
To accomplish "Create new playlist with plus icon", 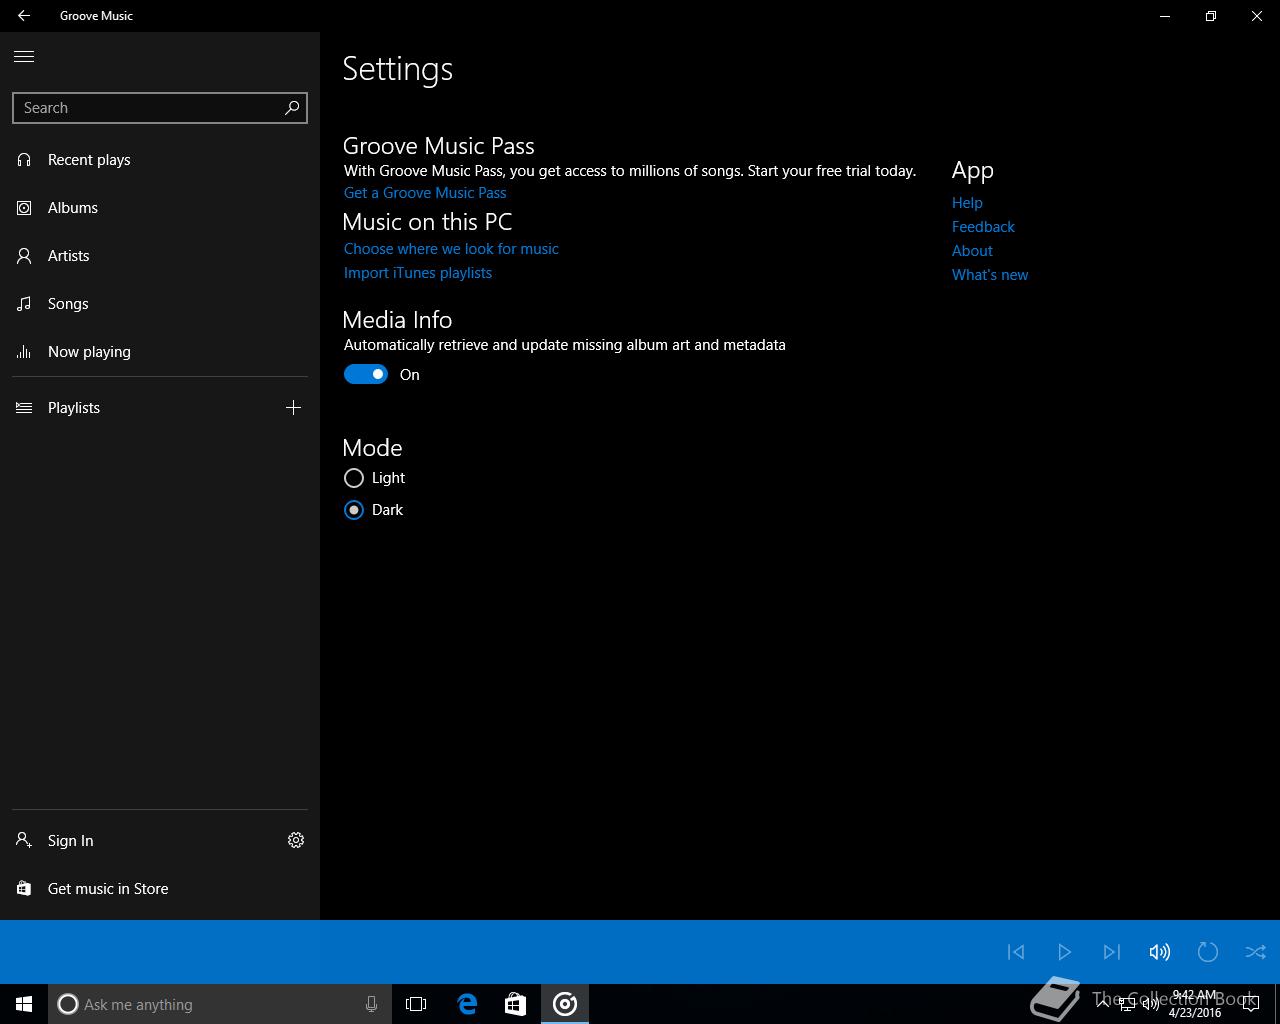I will 293,408.
